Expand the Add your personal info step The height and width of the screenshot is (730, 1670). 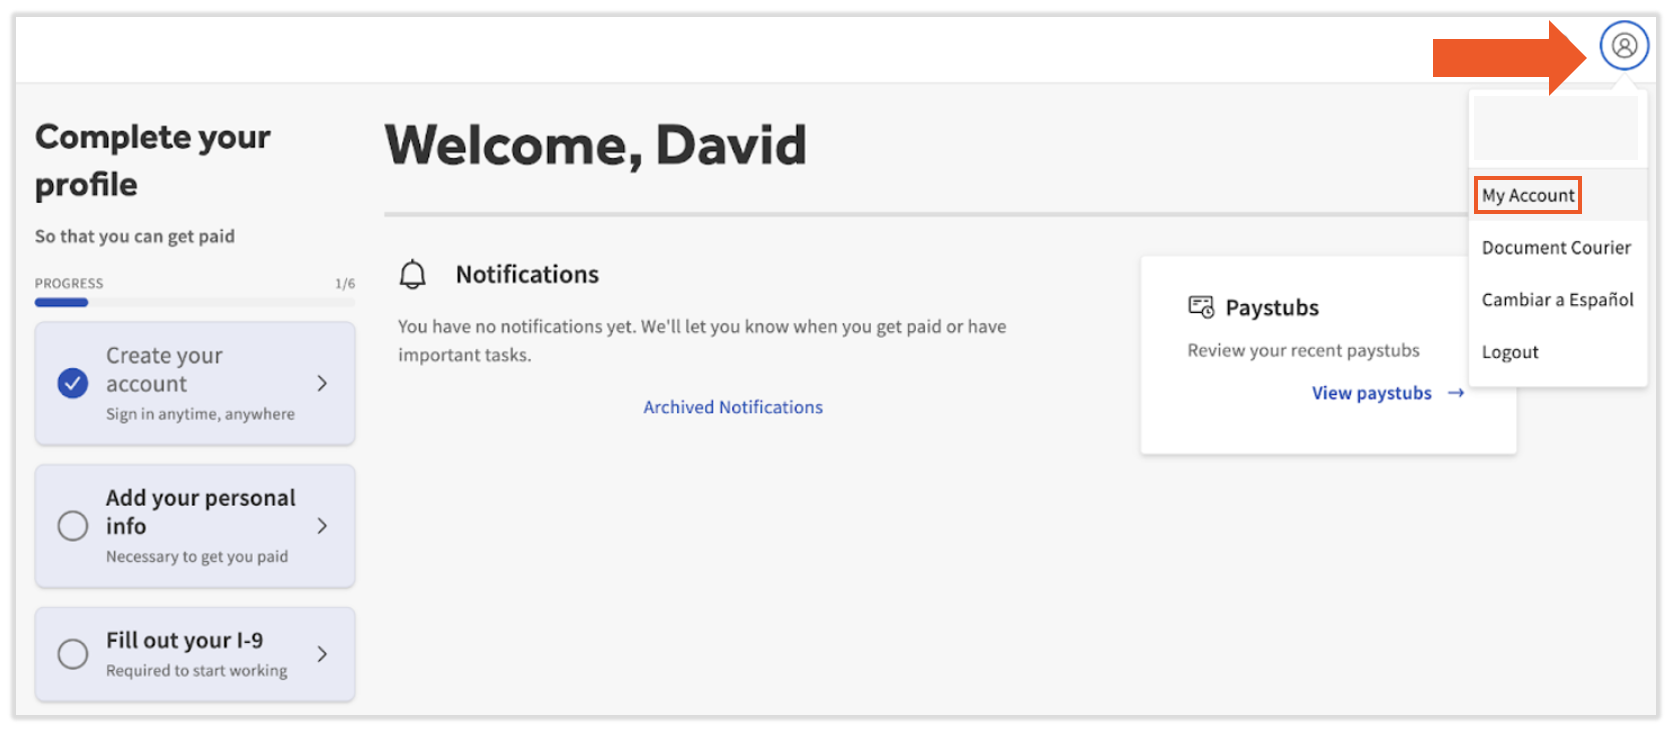(322, 526)
